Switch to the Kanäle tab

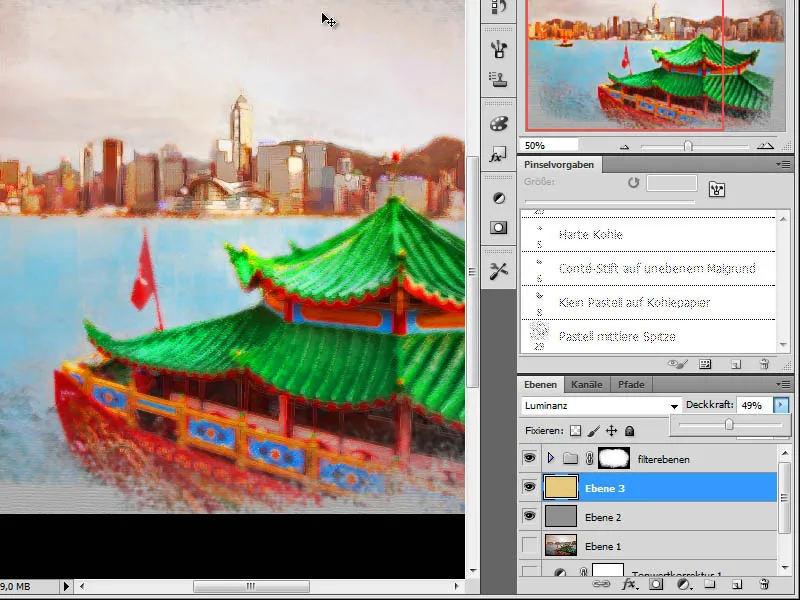(587, 385)
